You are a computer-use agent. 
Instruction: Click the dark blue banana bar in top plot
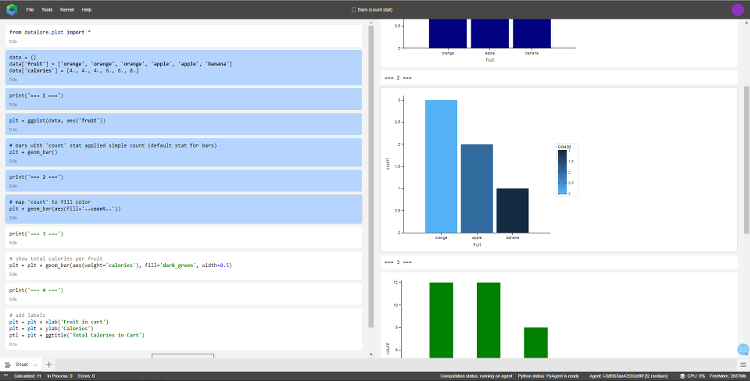pyautogui.click(x=532, y=33)
